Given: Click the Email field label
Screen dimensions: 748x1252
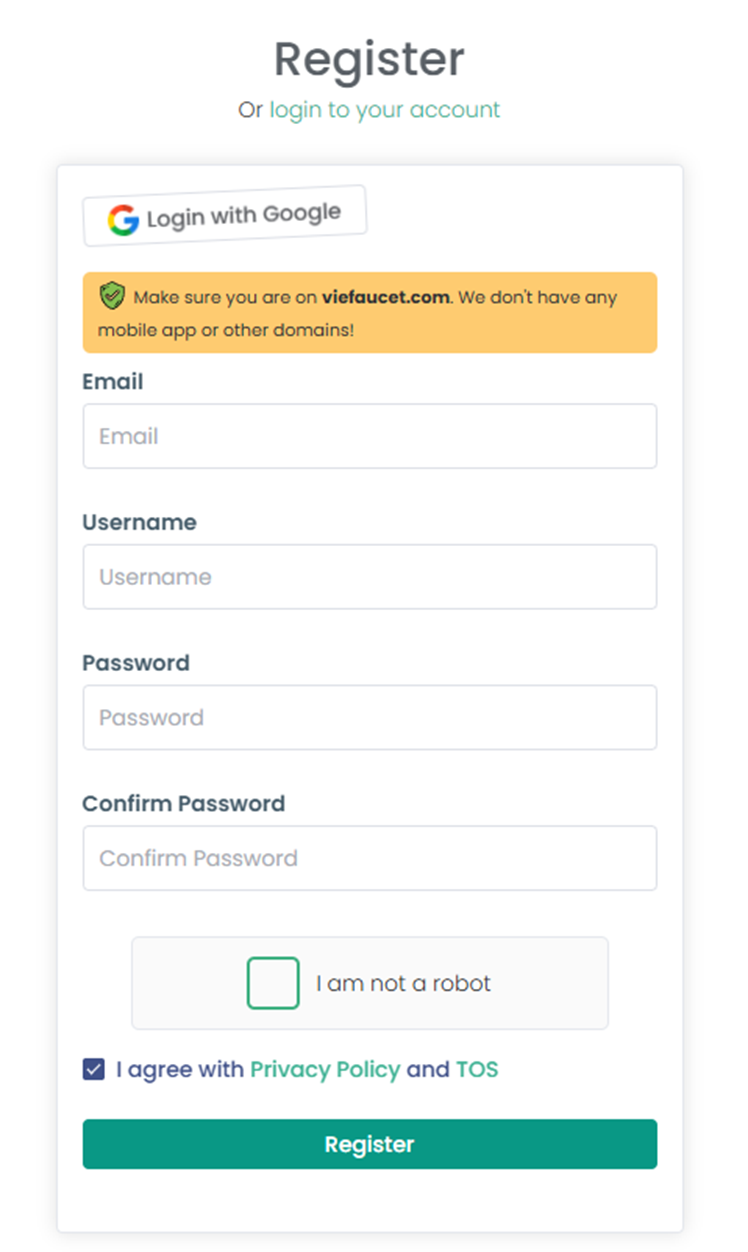Looking at the screenshot, I should click(113, 382).
